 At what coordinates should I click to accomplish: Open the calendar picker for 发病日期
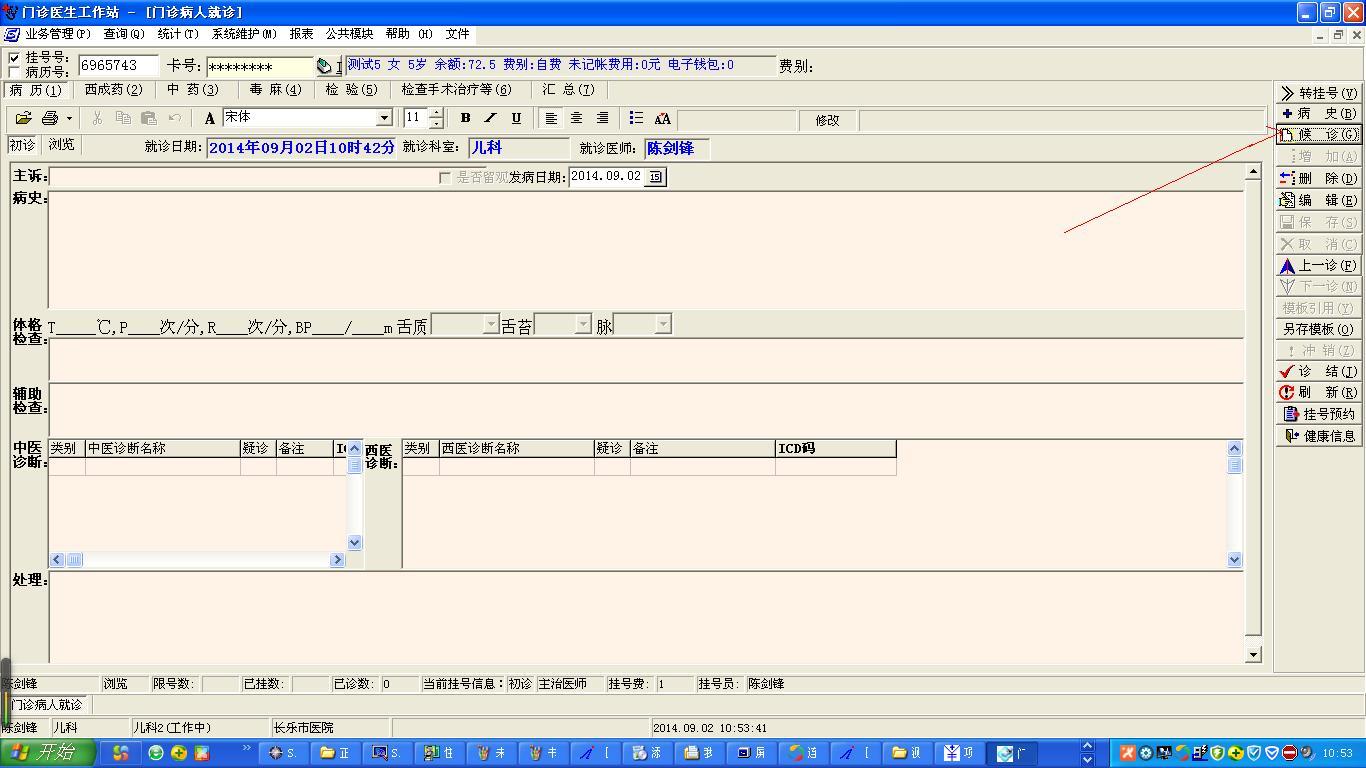click(655, 177)
